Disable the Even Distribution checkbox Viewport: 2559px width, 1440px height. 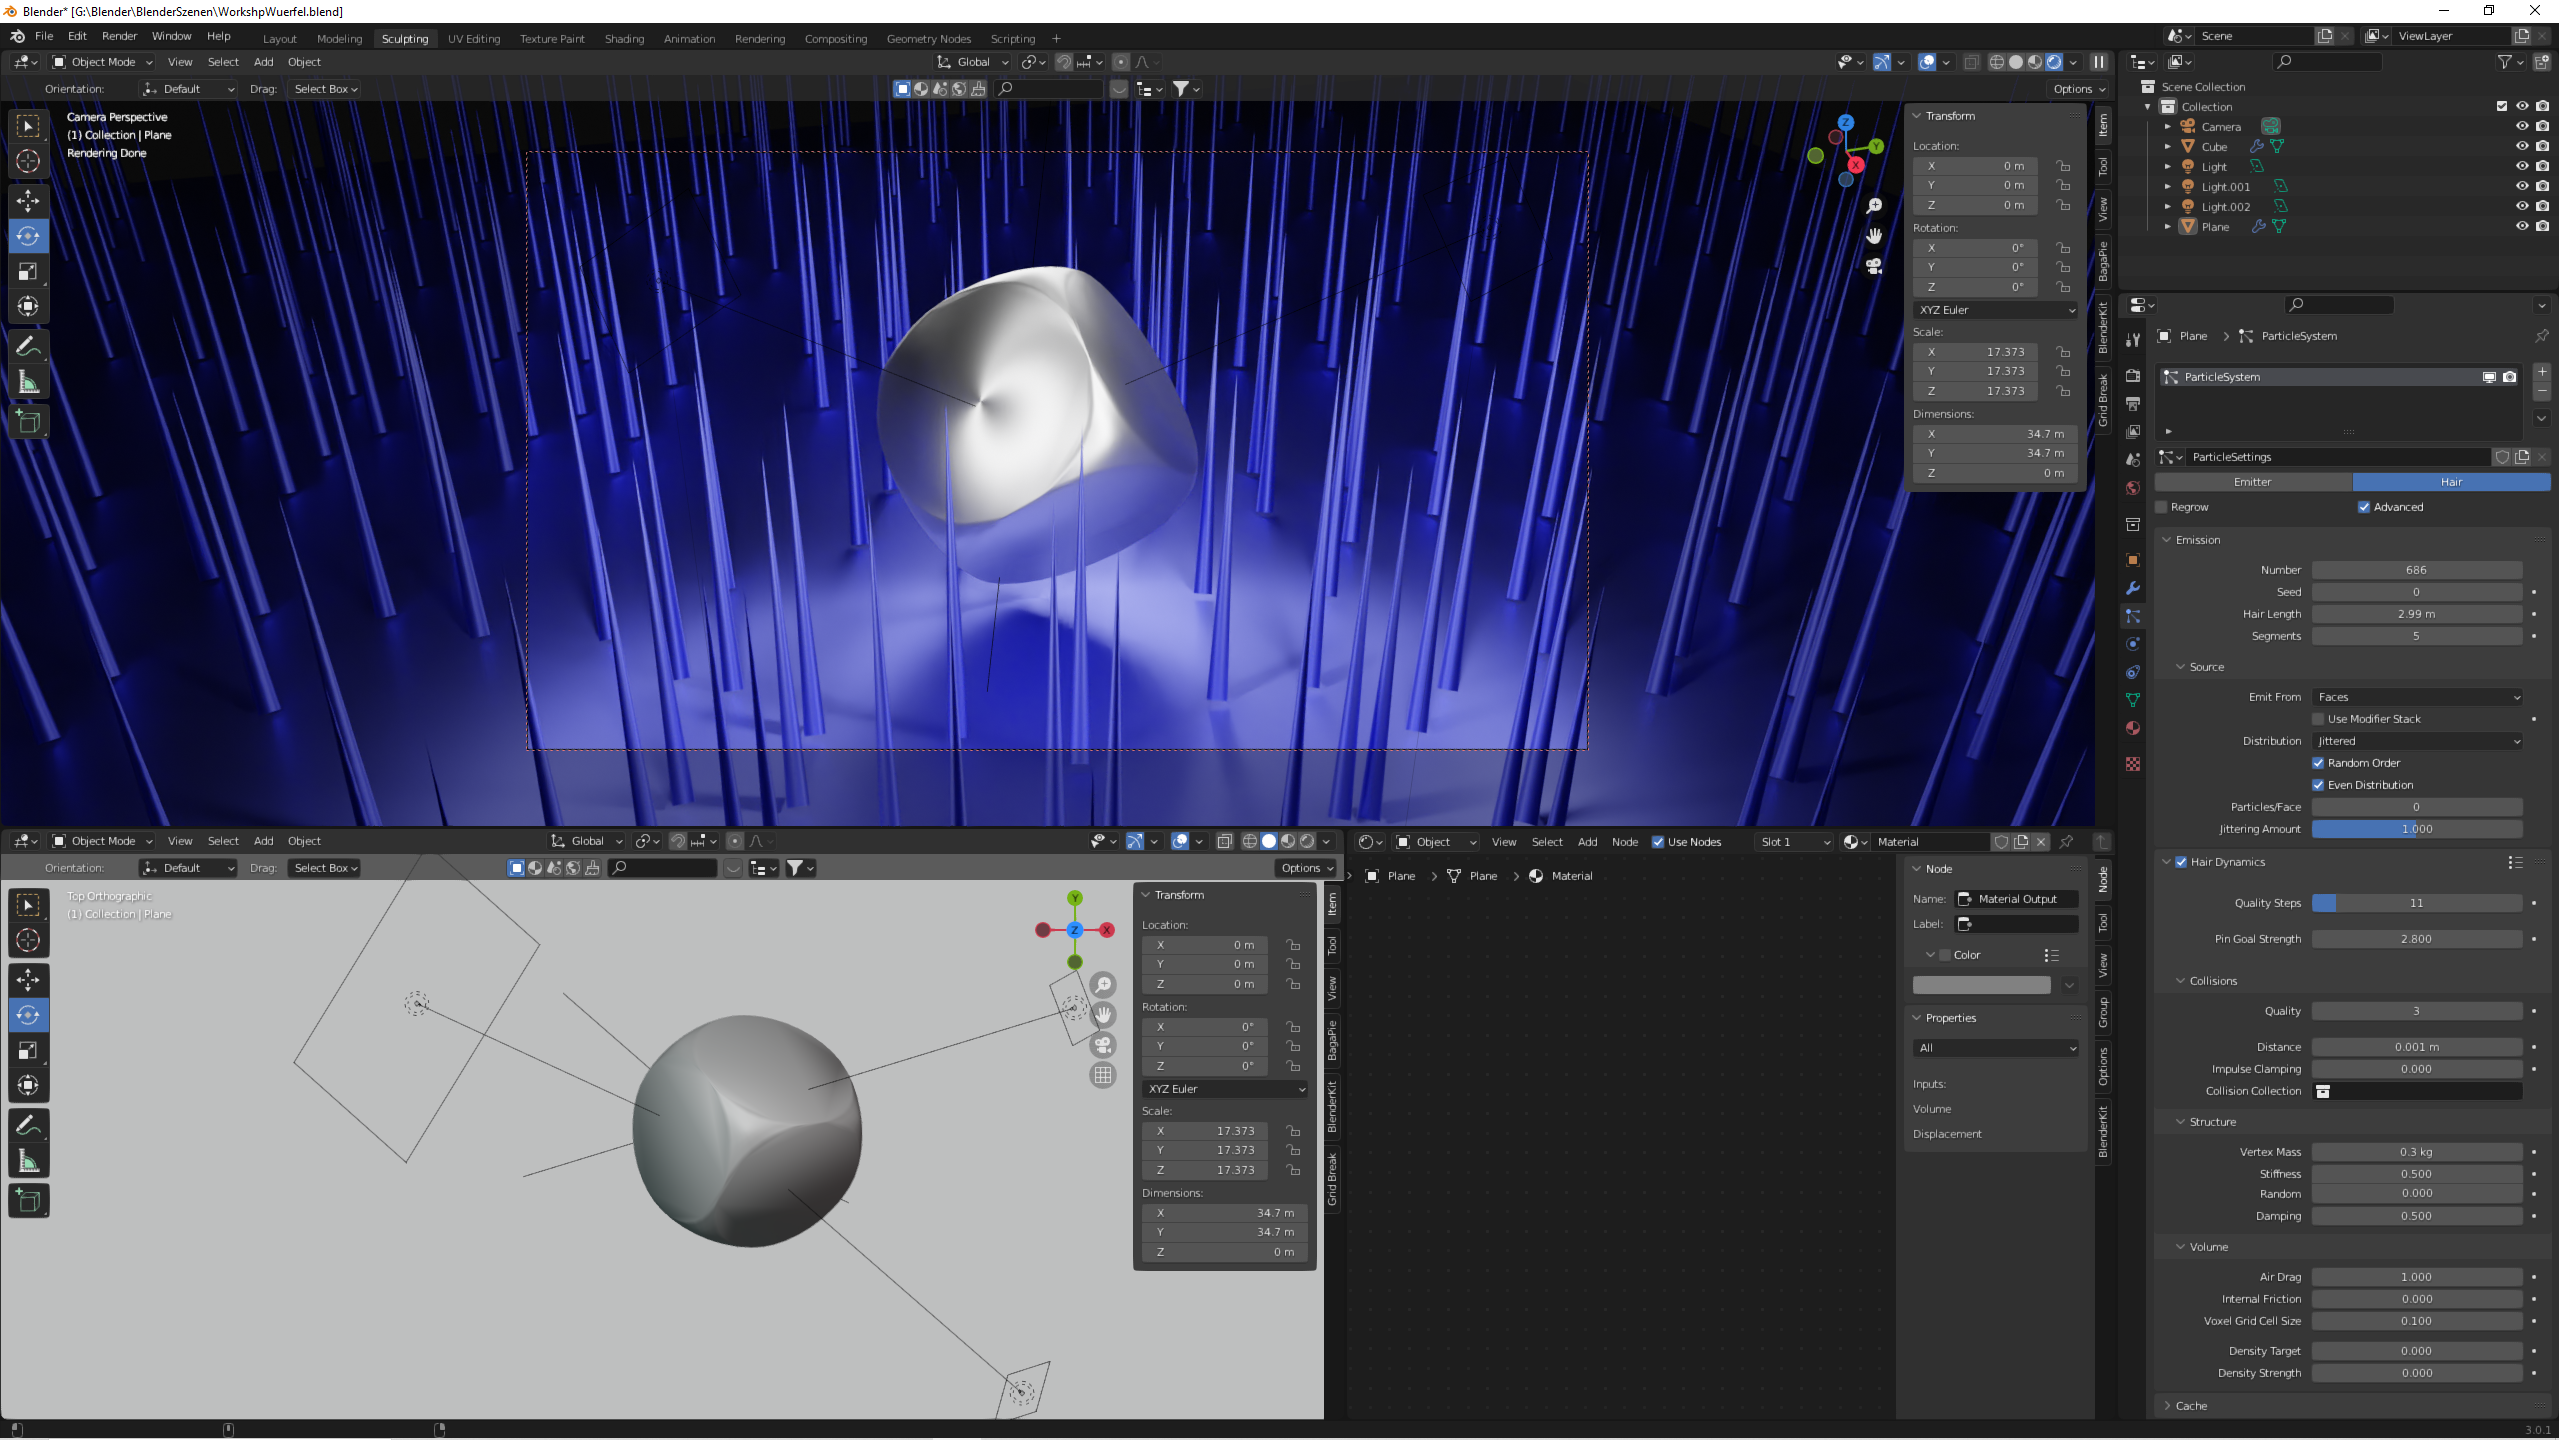(x=2318, y=785)
